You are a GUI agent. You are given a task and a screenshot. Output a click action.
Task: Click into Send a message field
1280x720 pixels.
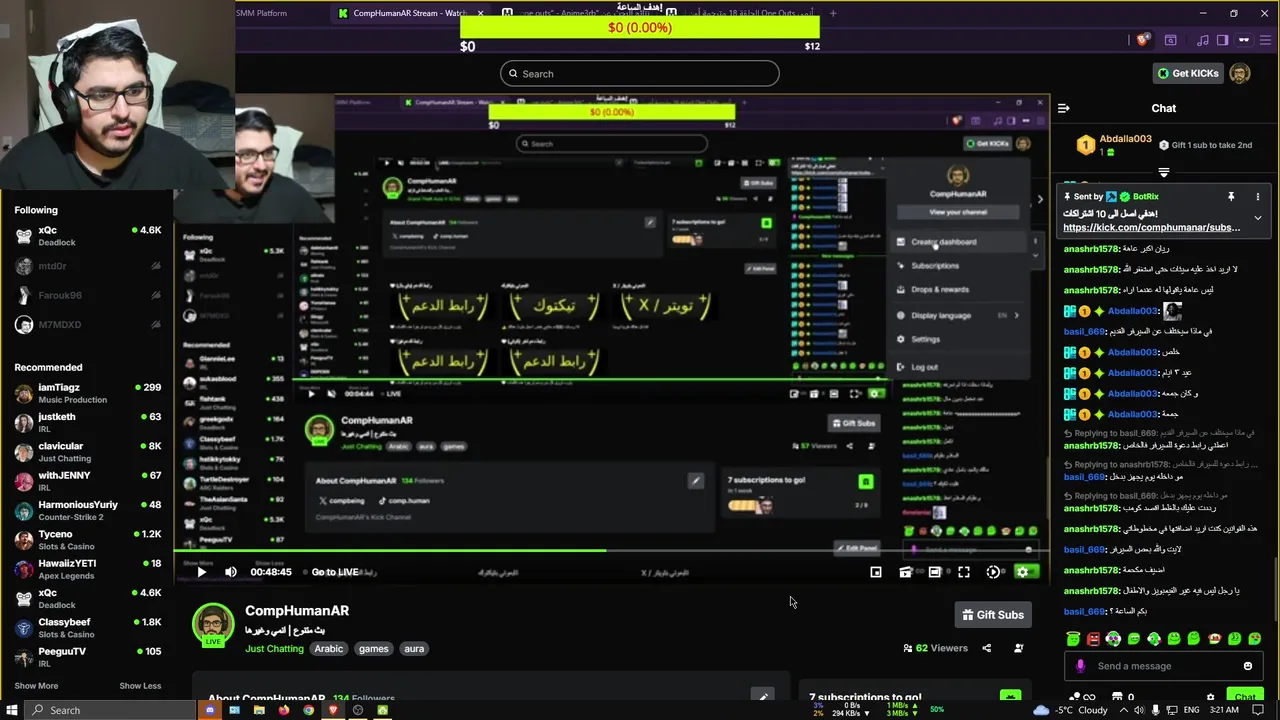(x=1165, y=666)
